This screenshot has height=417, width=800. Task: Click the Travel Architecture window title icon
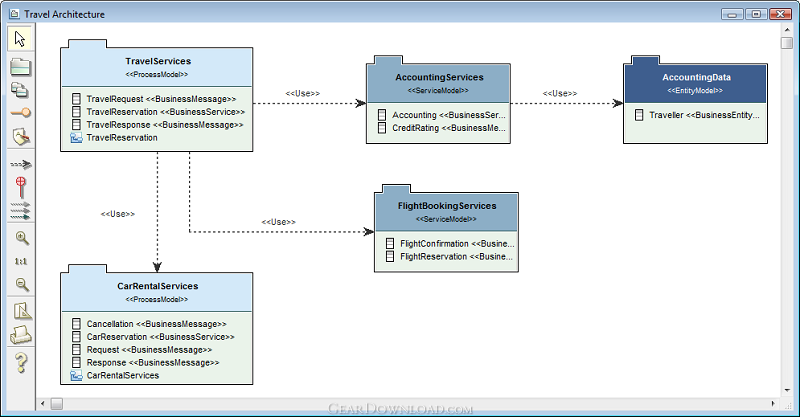click(14, 14)
